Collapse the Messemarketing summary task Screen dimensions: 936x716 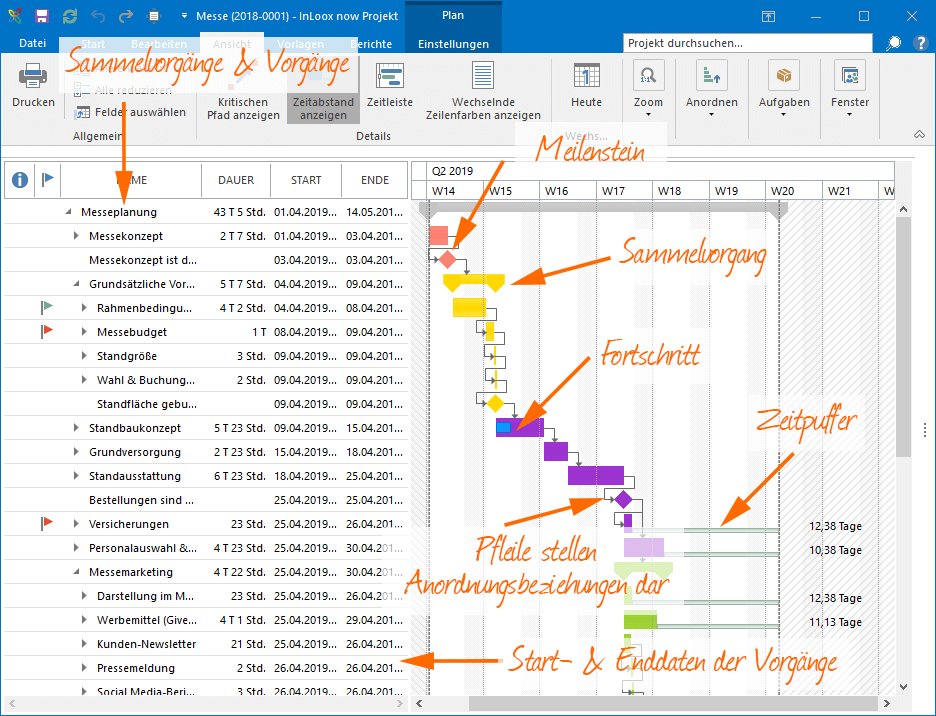76,571
